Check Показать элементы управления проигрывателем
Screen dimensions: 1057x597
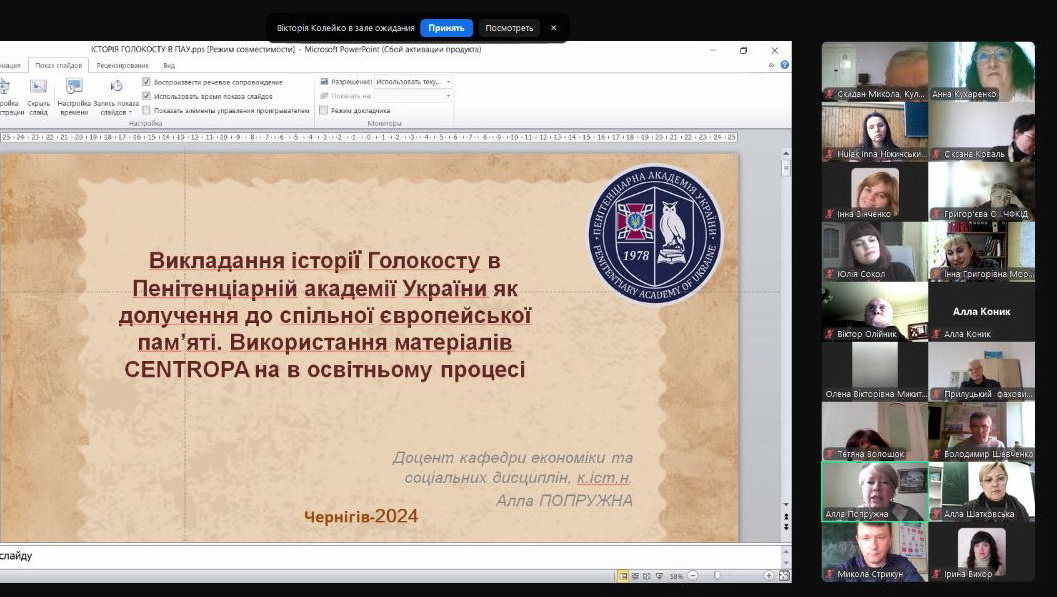coord(147,110)
